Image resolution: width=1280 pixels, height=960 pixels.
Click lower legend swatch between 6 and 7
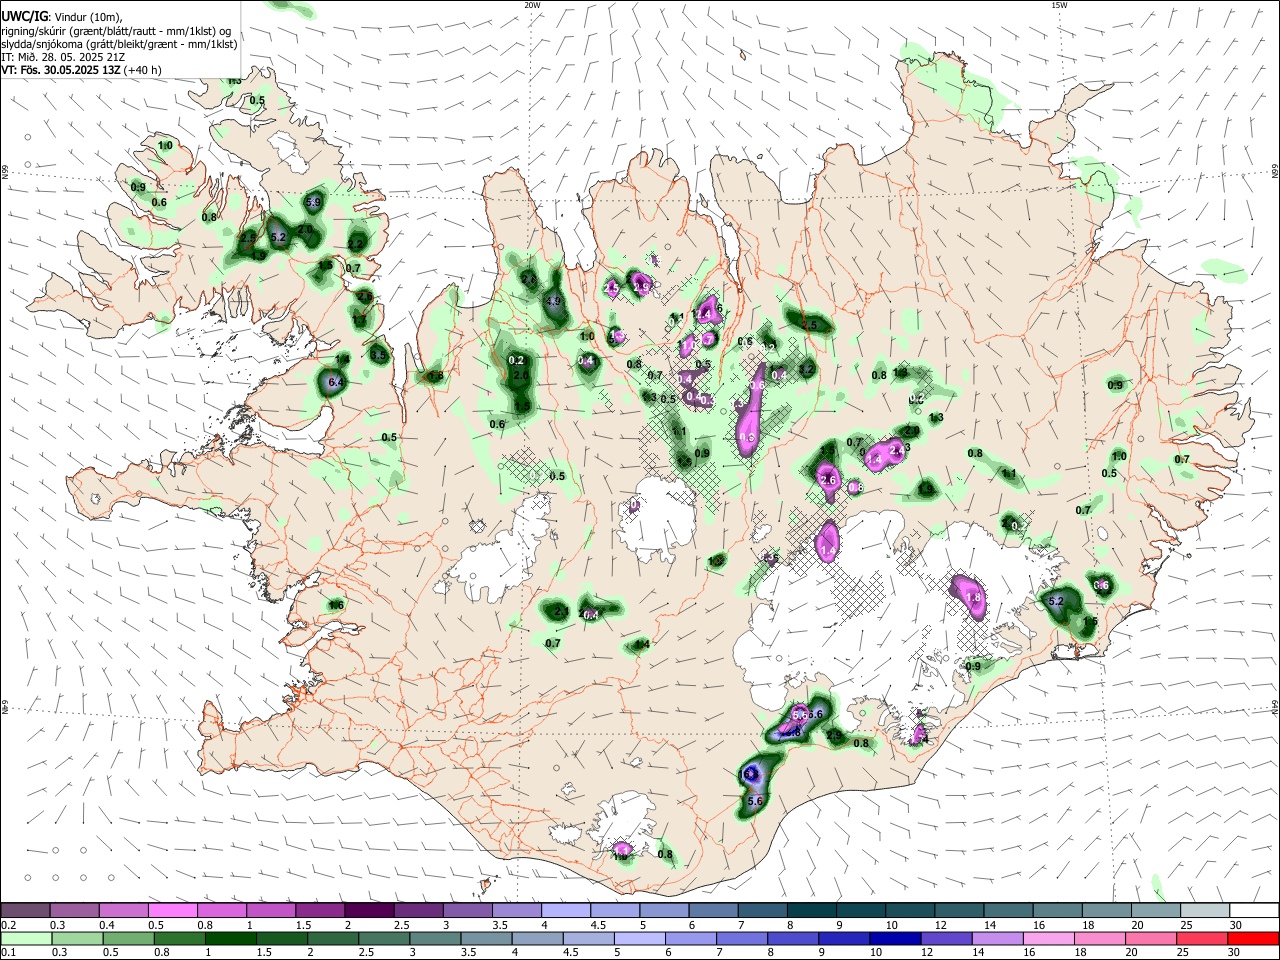[x=690, y=938]
